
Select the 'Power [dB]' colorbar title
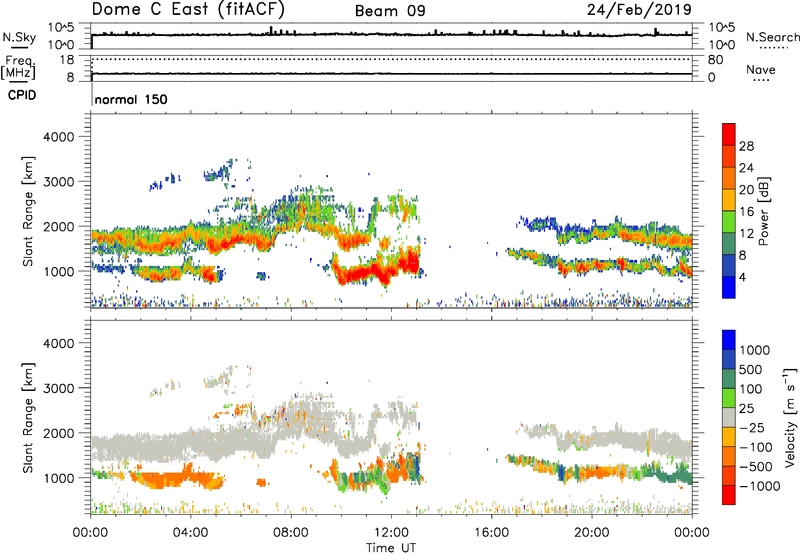click(764, 211)
